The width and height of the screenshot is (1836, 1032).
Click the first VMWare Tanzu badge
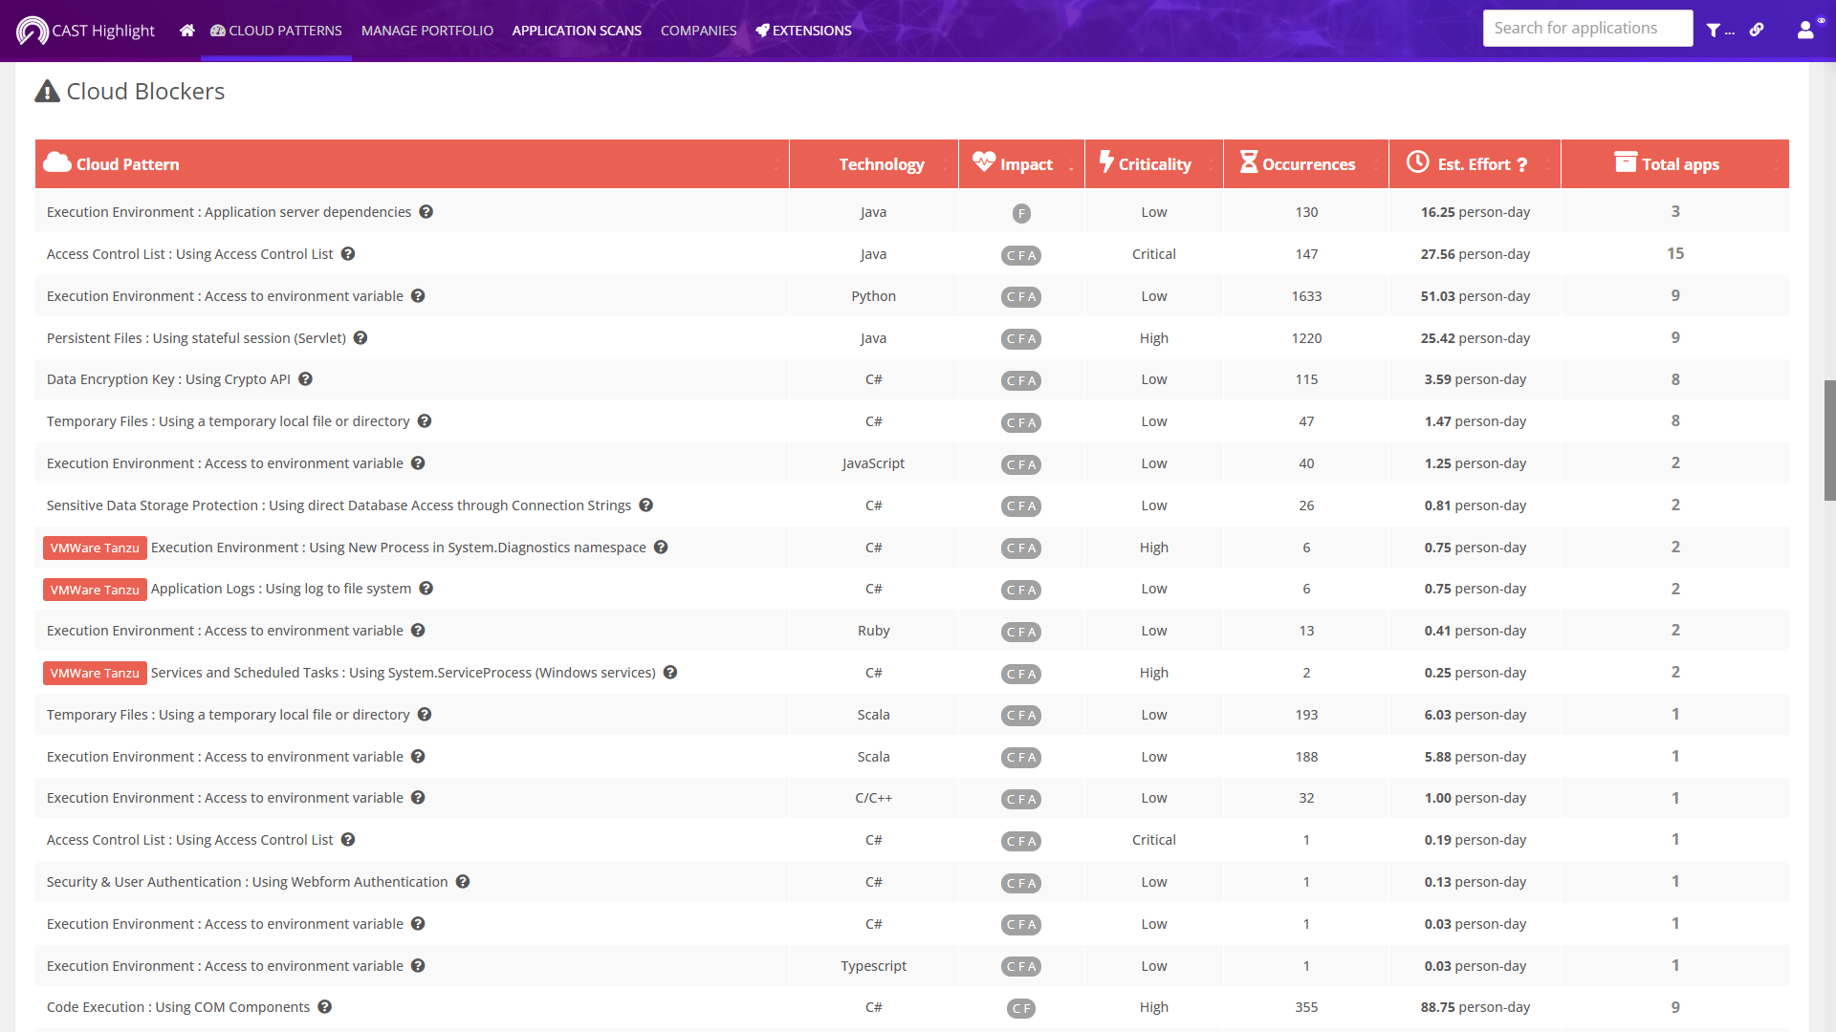[95, 548]
